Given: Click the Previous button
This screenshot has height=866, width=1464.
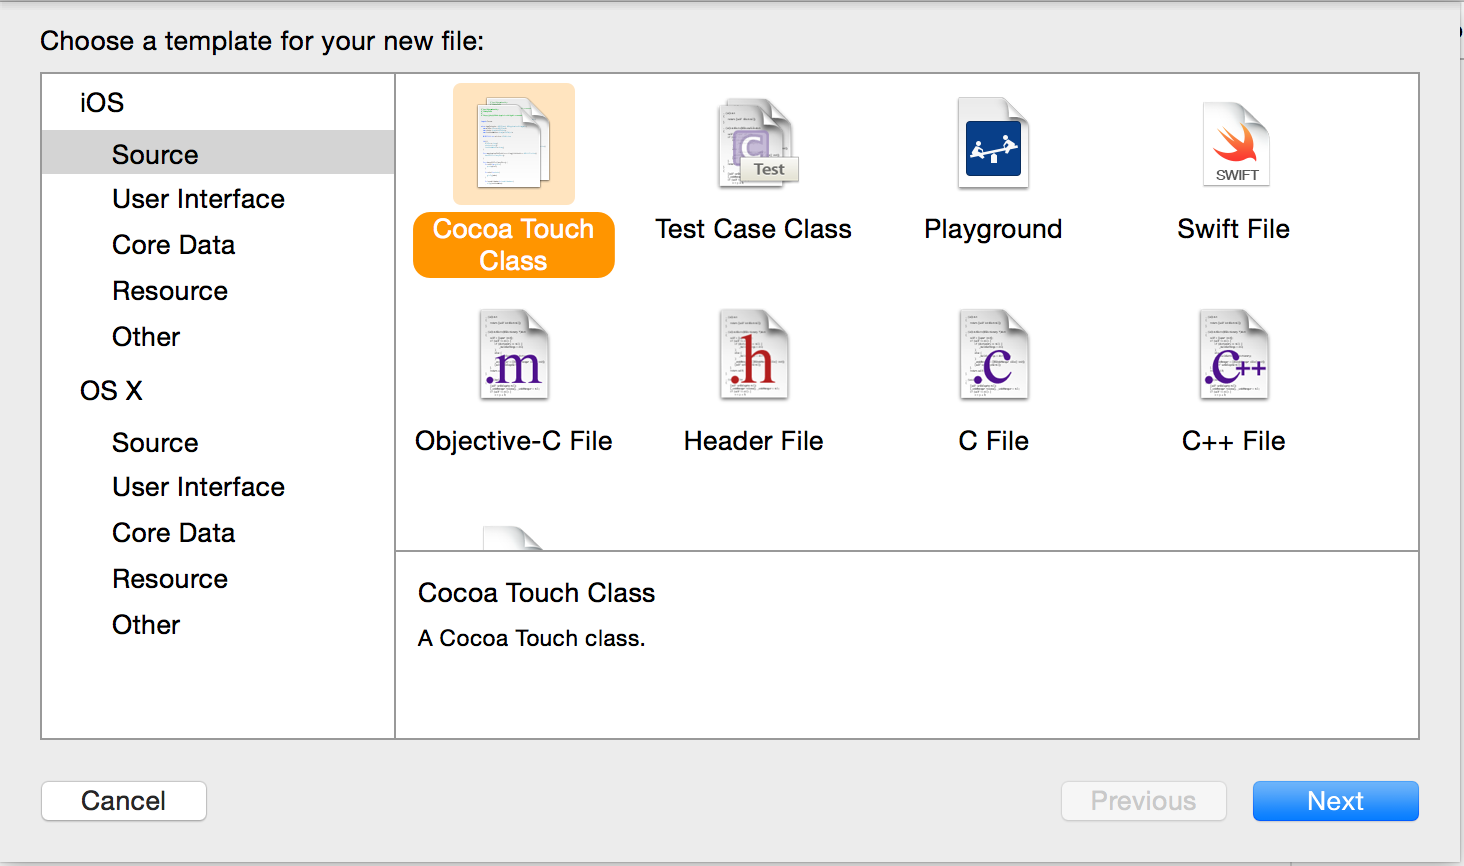Looking at the screenshot, I should coord(1144,801).
